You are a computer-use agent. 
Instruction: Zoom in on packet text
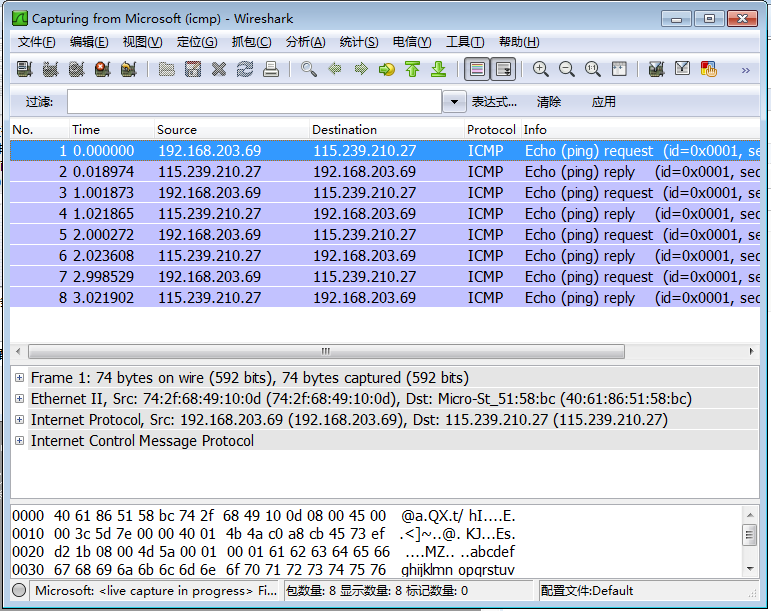click(541, 69)
